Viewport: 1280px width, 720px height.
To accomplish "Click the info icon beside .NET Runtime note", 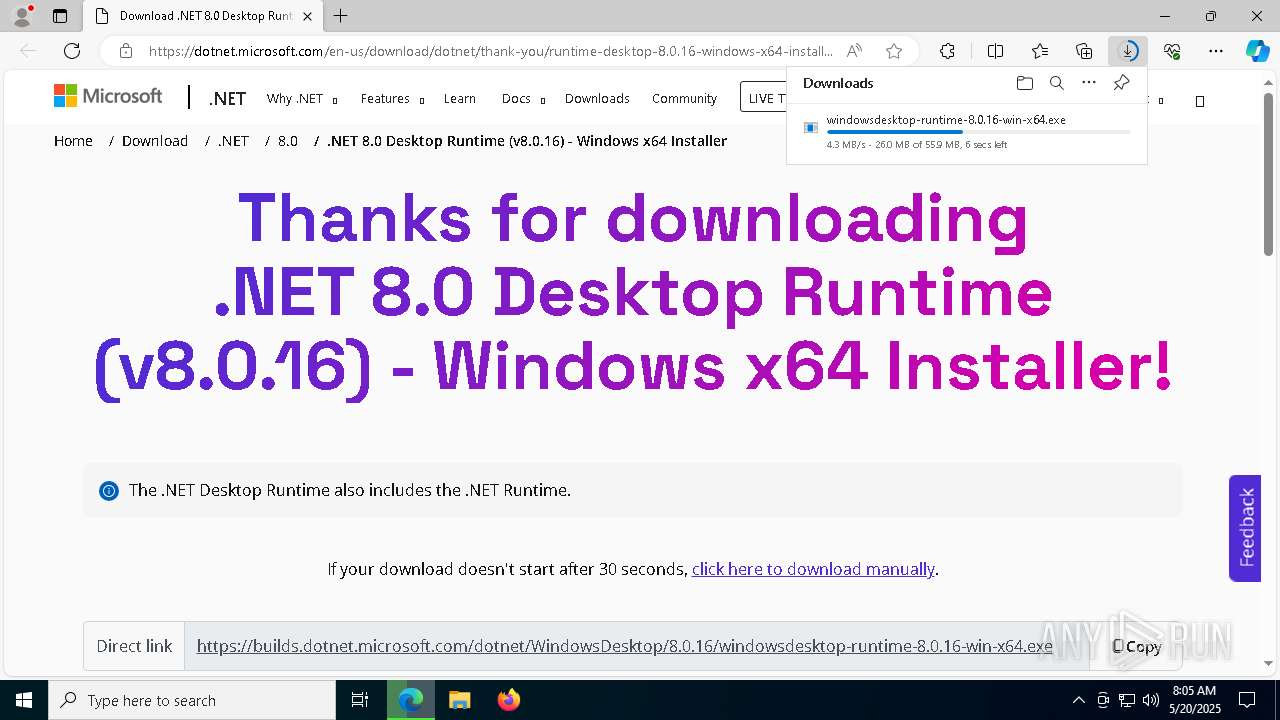I will (109, 491).
